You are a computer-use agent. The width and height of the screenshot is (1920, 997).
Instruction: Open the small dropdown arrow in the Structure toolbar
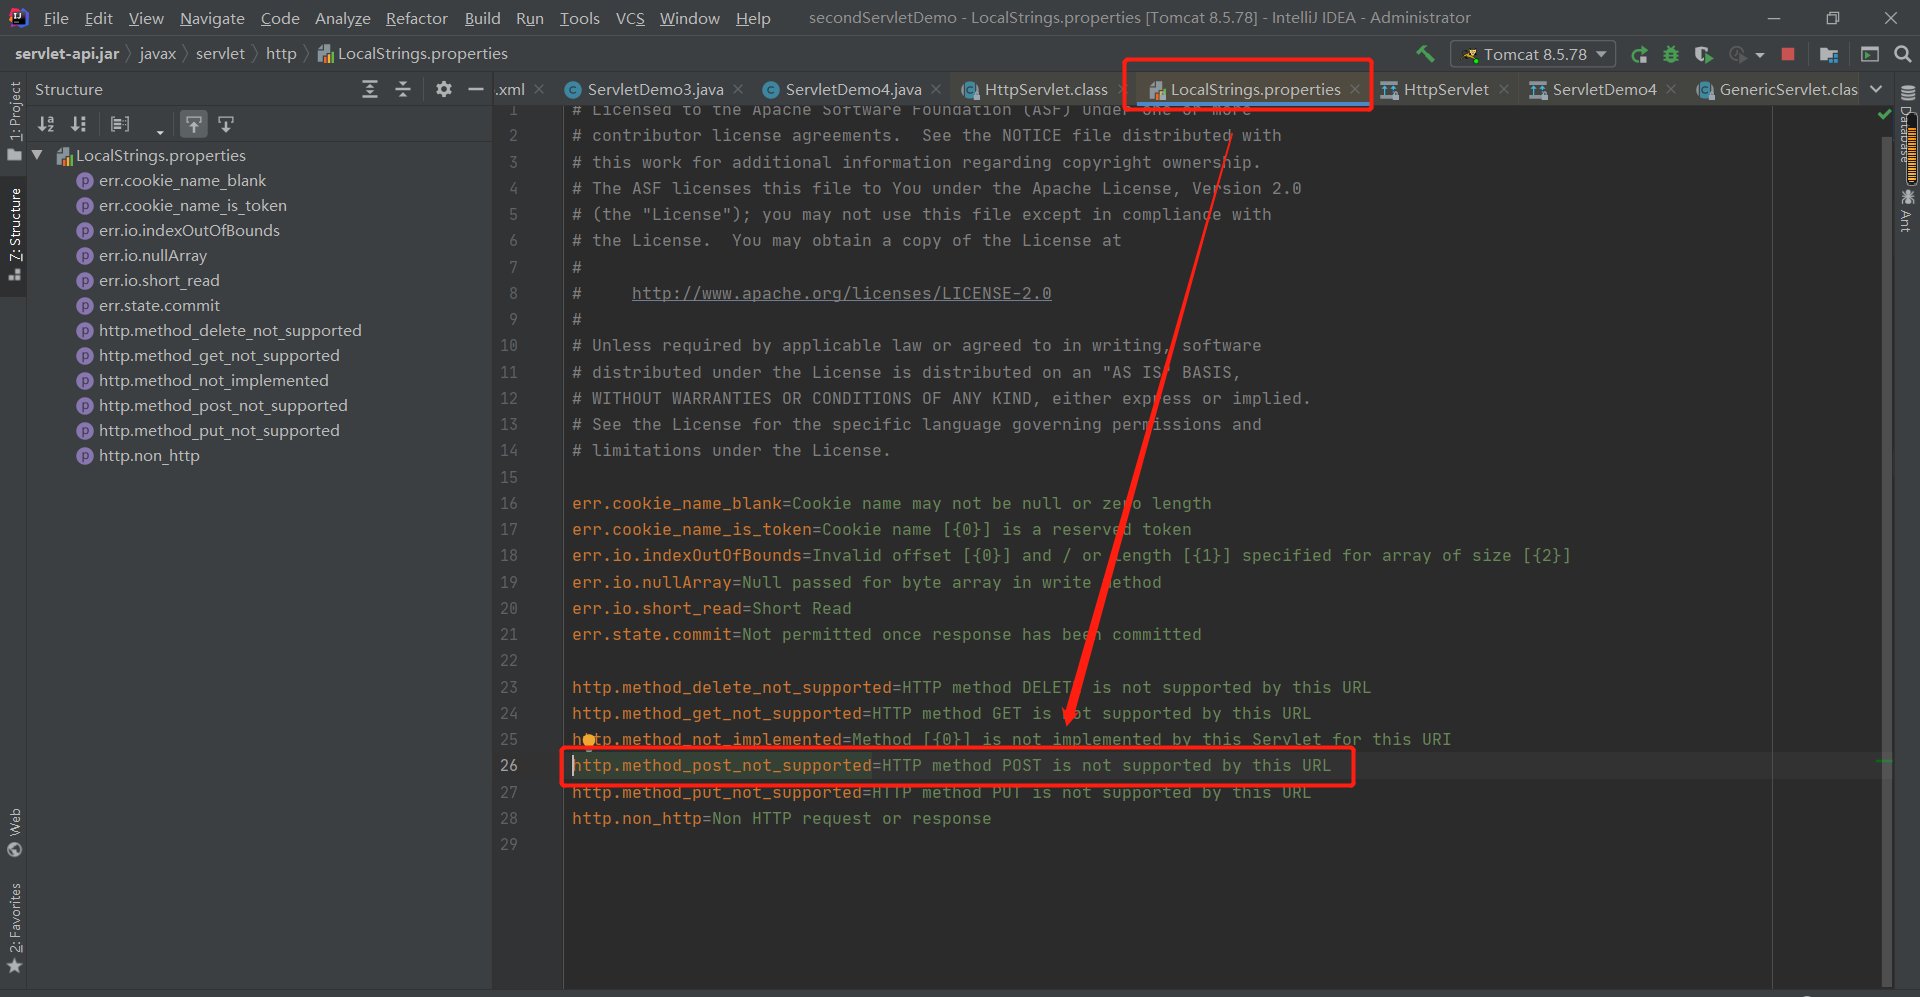pos(160,131)
